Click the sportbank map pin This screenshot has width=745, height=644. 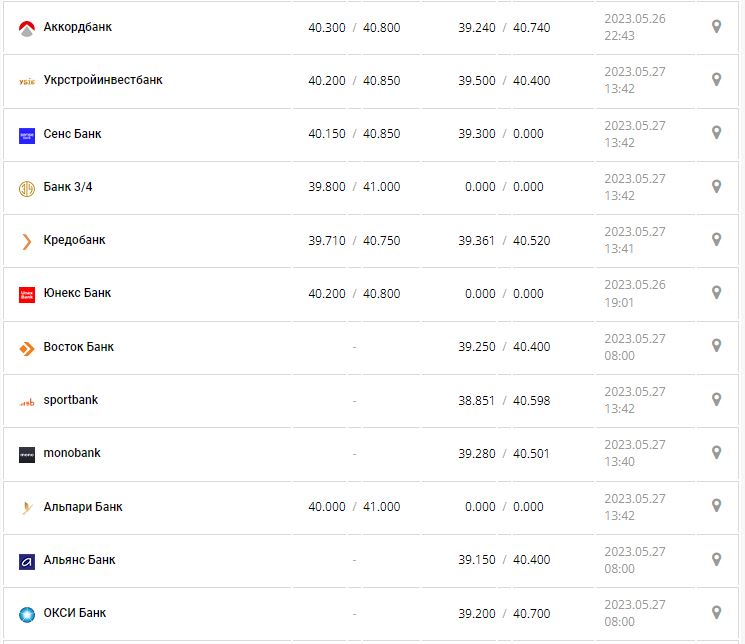[x=716, y=399]
